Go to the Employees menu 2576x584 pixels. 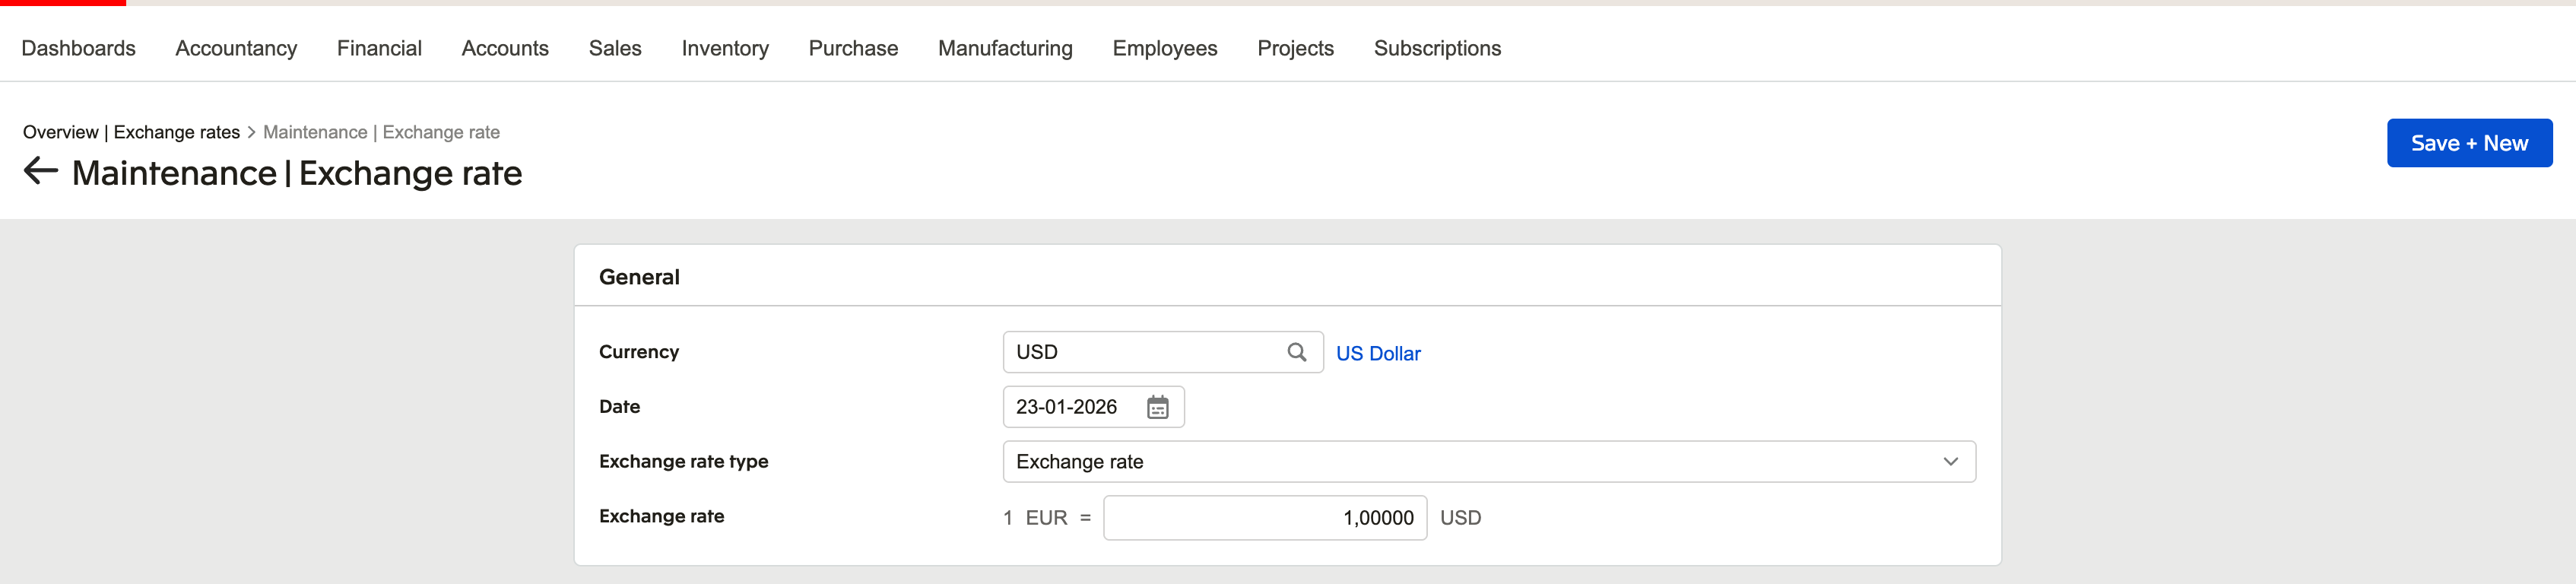[x=1164, y=48]
